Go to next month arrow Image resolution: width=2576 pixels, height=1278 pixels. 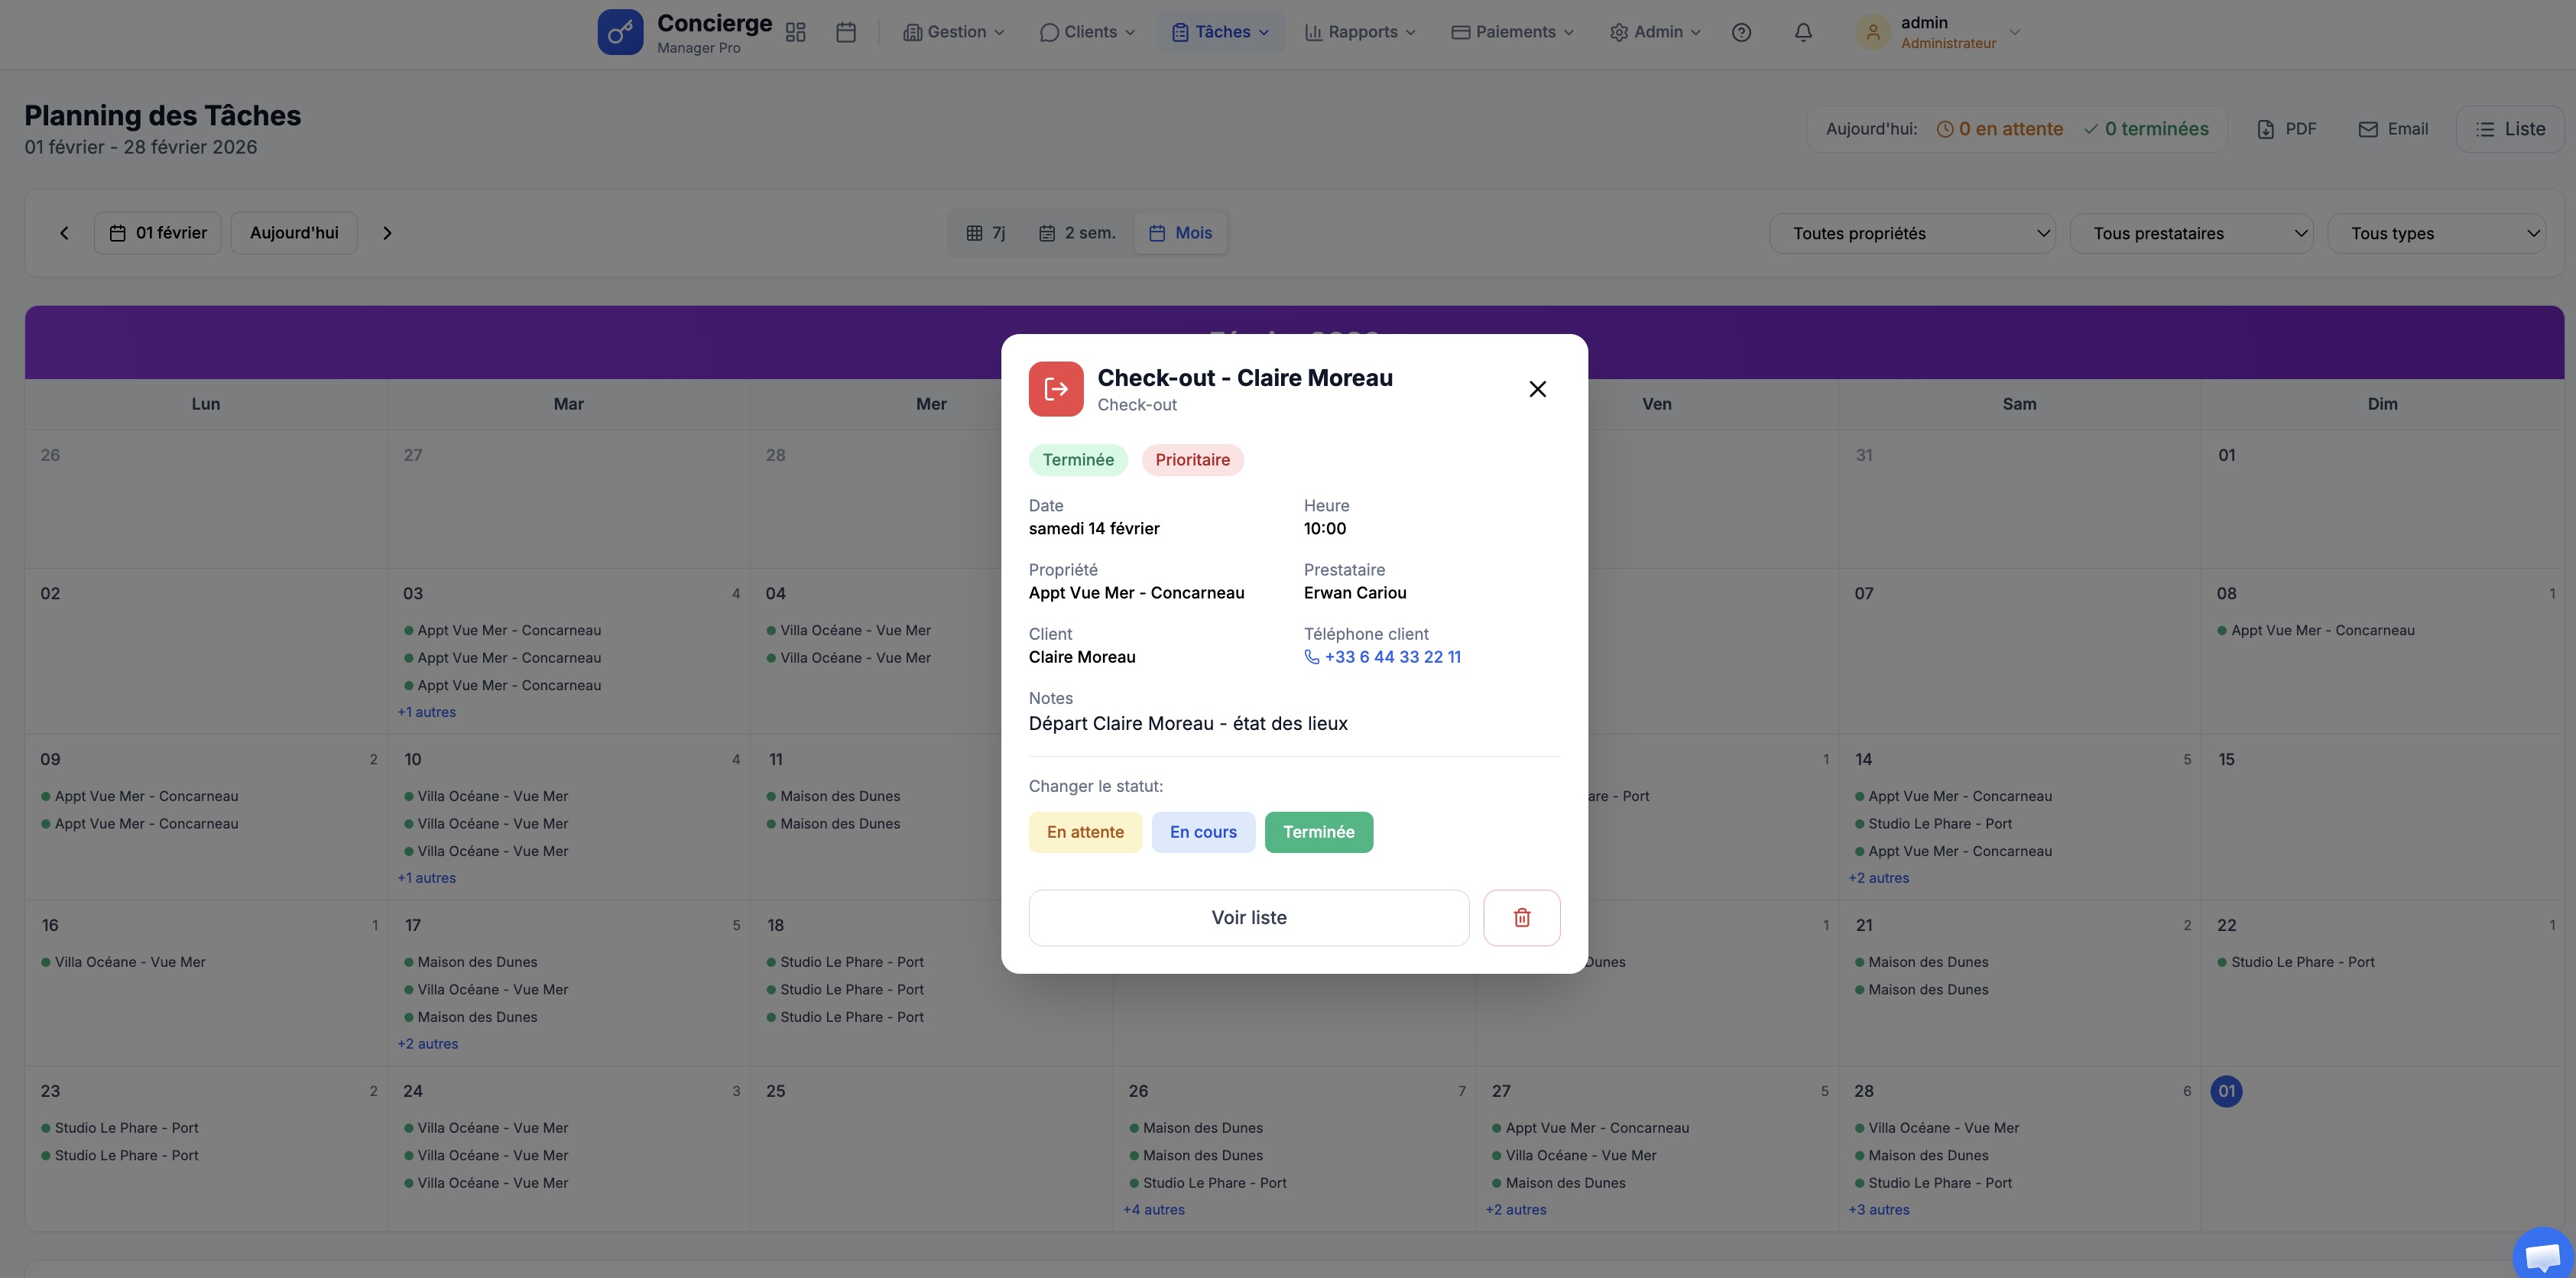(x=387, y=233)
